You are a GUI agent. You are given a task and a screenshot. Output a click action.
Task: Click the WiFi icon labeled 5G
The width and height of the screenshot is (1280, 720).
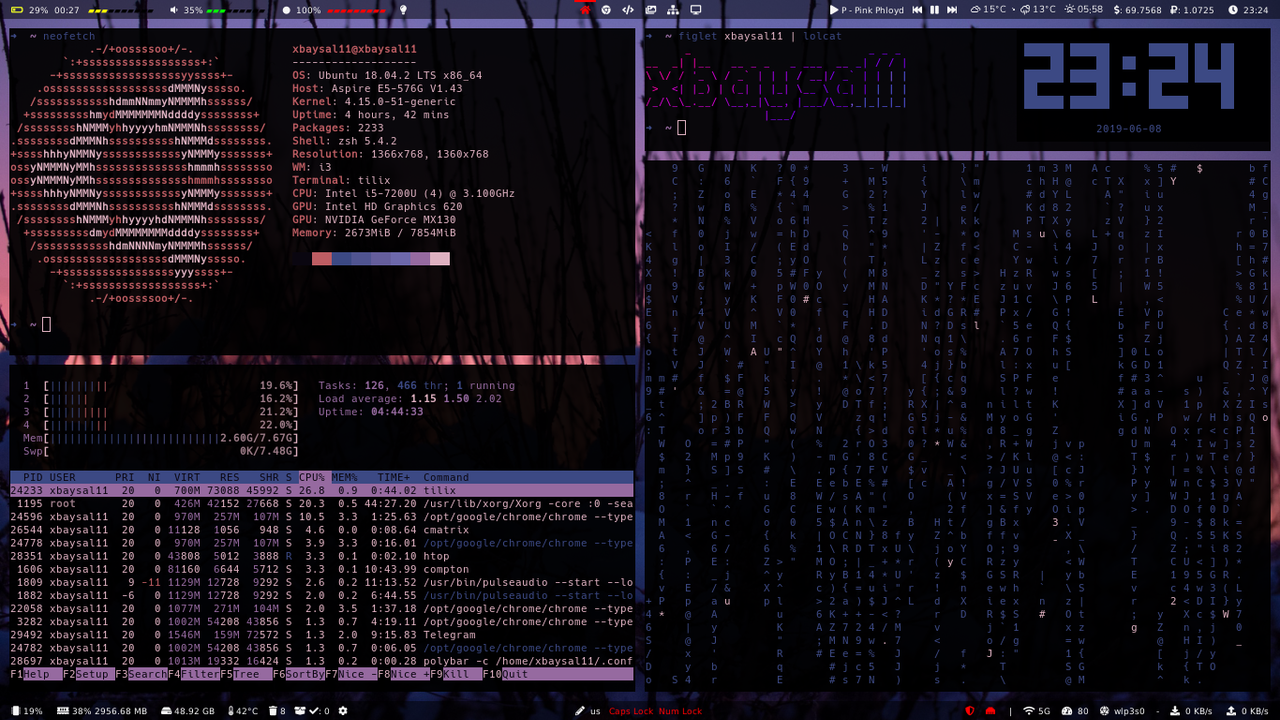(x=1029, y=711)
